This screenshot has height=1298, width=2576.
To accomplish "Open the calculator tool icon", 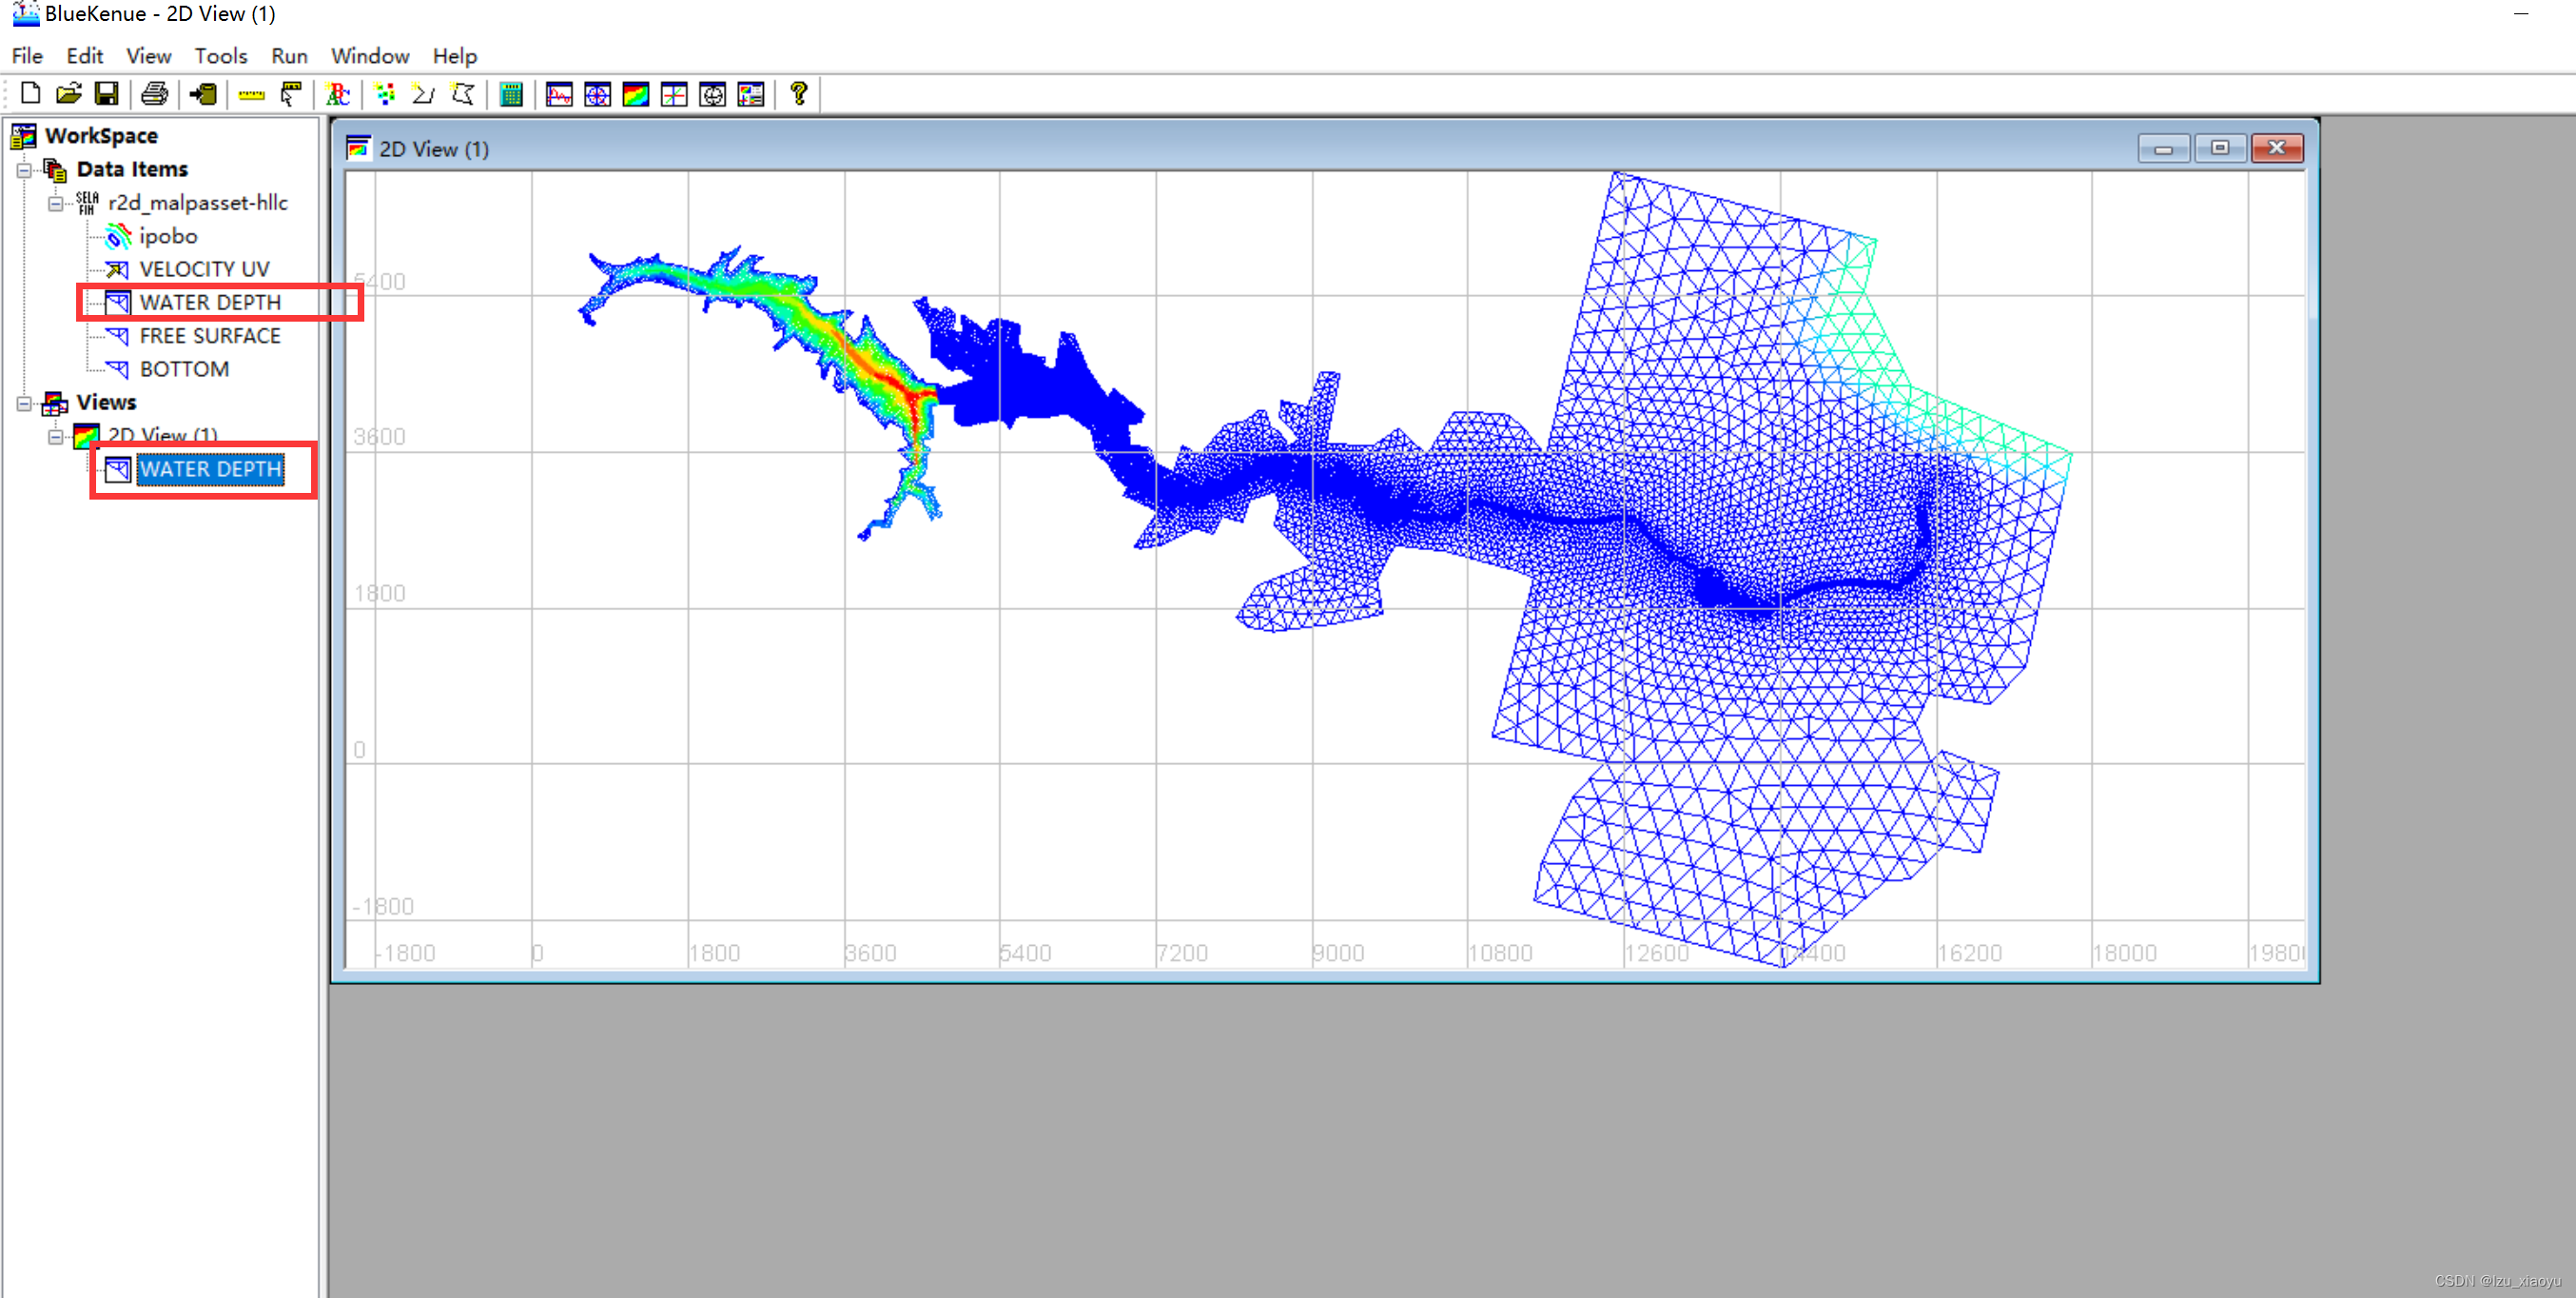I will click(511, 95).
